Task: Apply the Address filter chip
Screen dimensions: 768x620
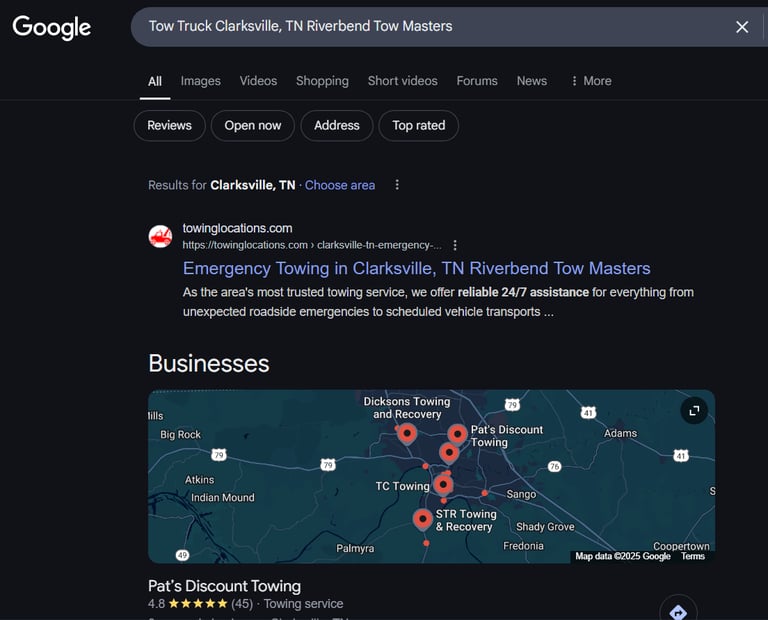Action: point(336,126)
